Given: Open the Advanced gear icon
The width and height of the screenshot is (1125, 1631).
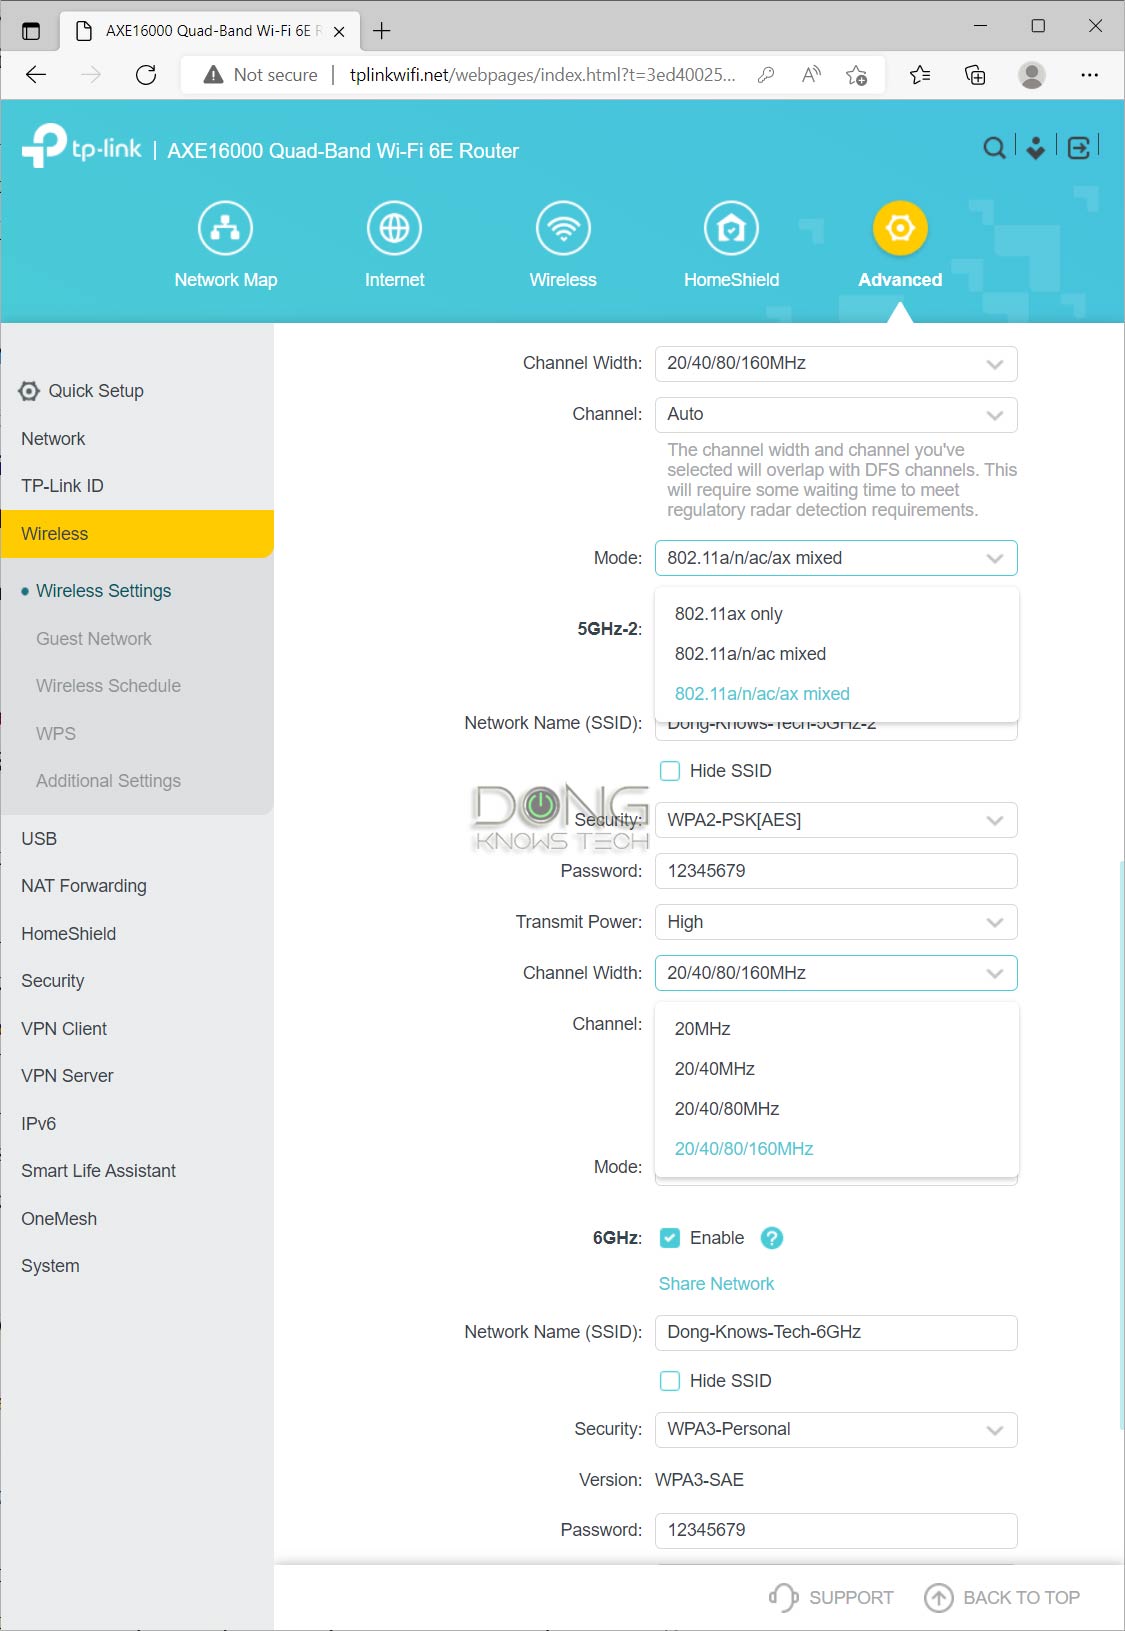Looking at the screenshot, I should tap(900, 228).
